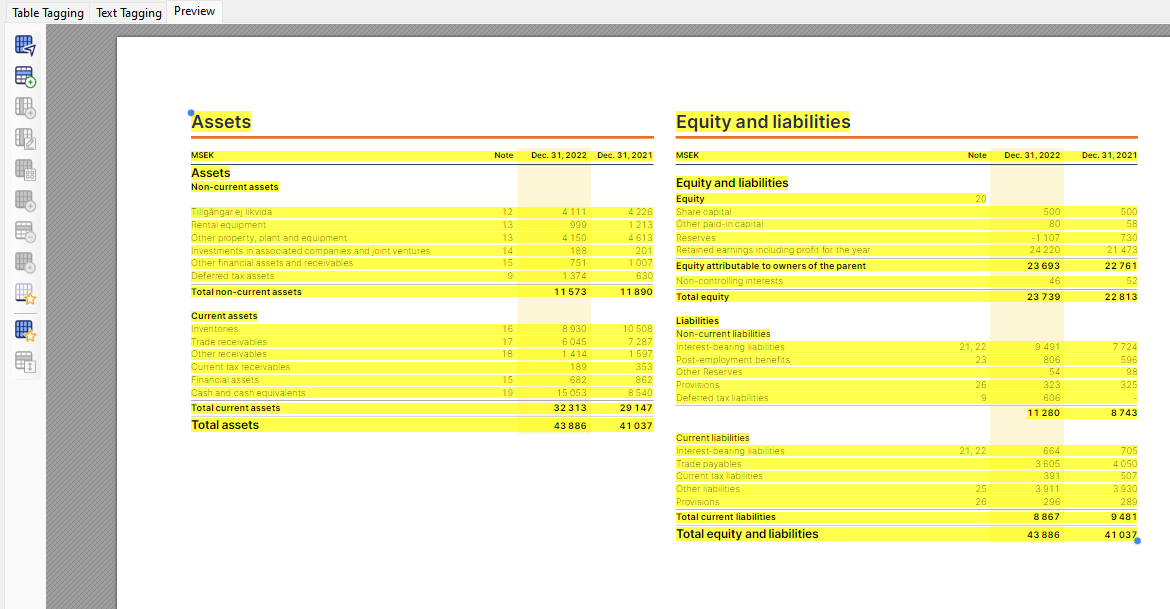This screenshot has width=1170, height=609.
Task: Click 'Equity attributable to owners of the parent'
Action: click(771, 266)
